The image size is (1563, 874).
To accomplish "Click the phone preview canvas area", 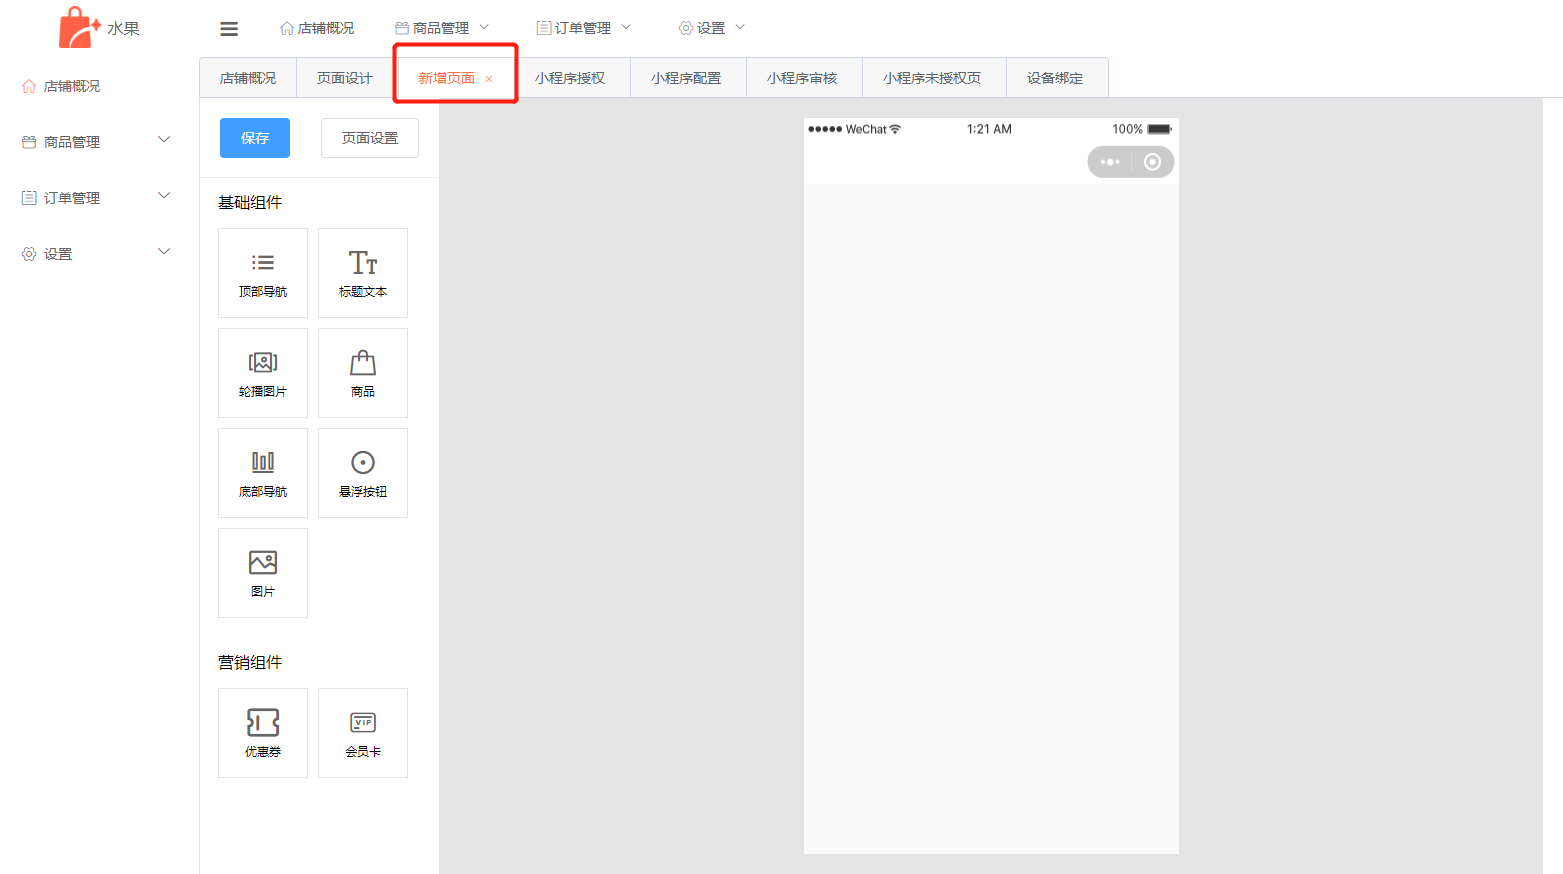I will click(x=991, y=518).
